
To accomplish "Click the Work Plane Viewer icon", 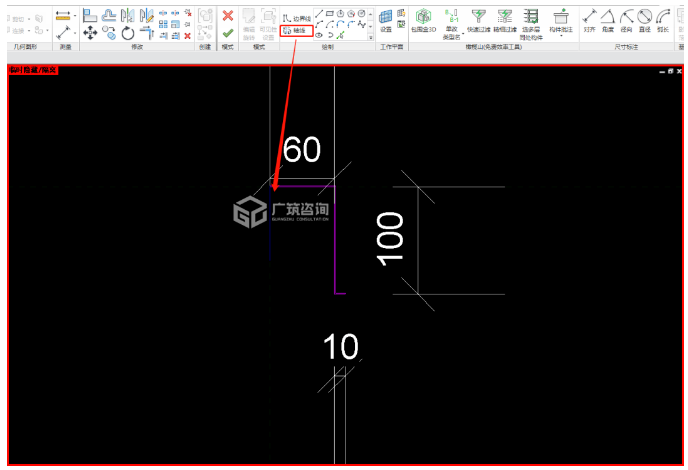I will tap(401, 24).
